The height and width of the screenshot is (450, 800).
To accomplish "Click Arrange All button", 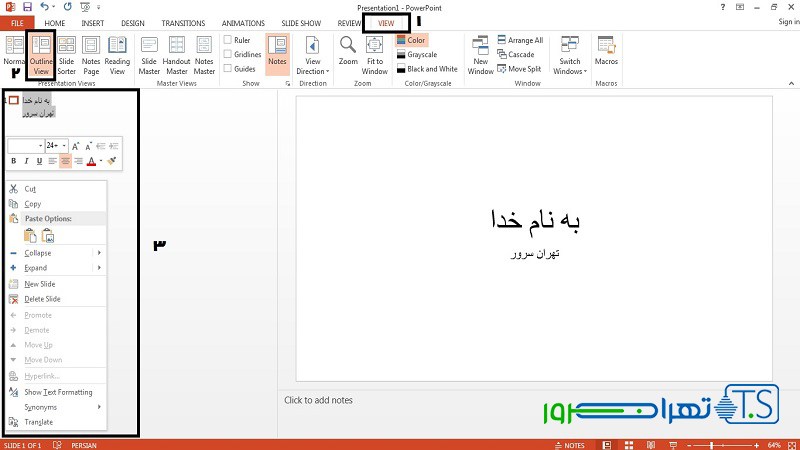I will [524, 41].
